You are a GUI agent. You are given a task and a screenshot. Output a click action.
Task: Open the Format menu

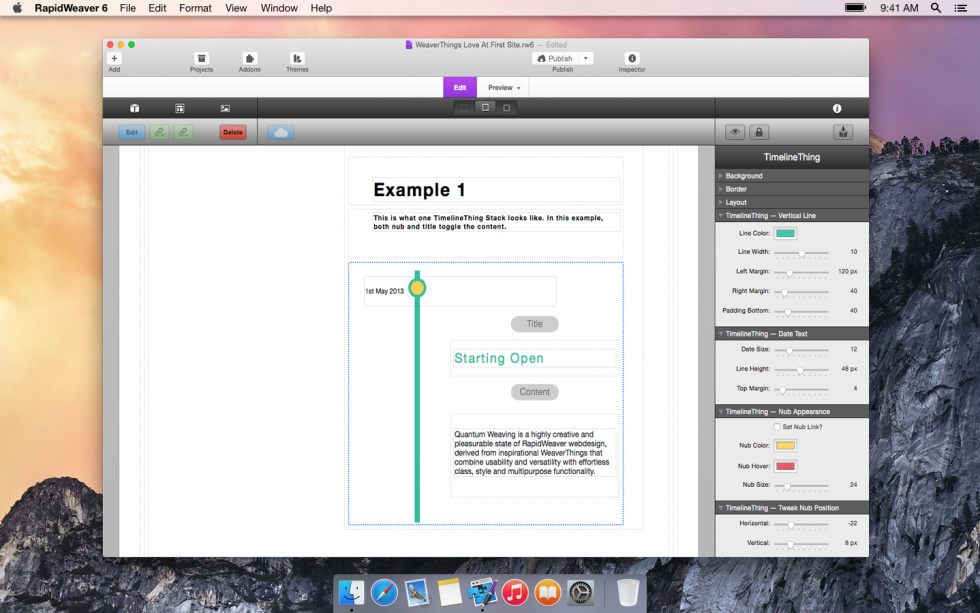tap(195, 8)
